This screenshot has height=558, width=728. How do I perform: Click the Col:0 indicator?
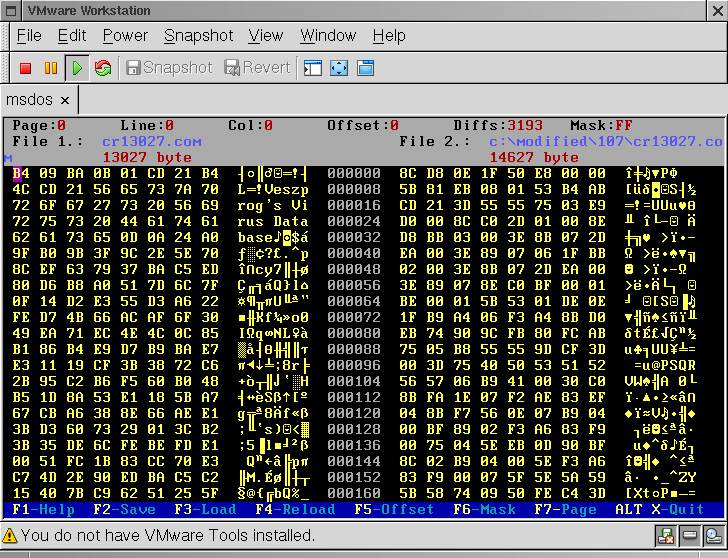click(250, 125)
